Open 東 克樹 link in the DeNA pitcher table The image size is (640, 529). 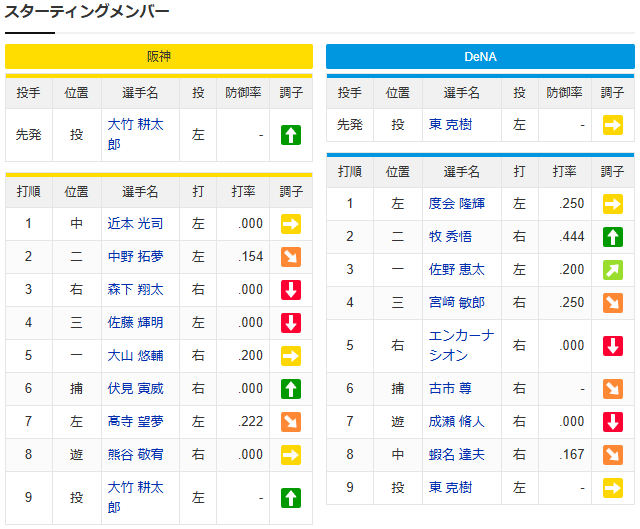coord(450,125)
